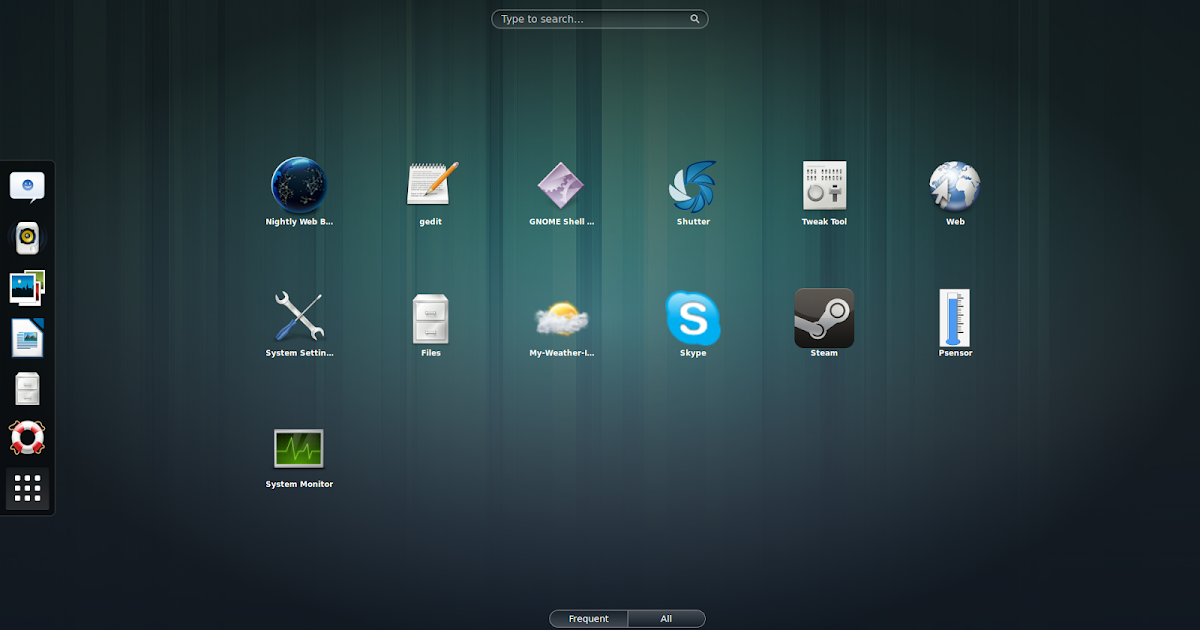Click the search field at the top

(599, 18)
